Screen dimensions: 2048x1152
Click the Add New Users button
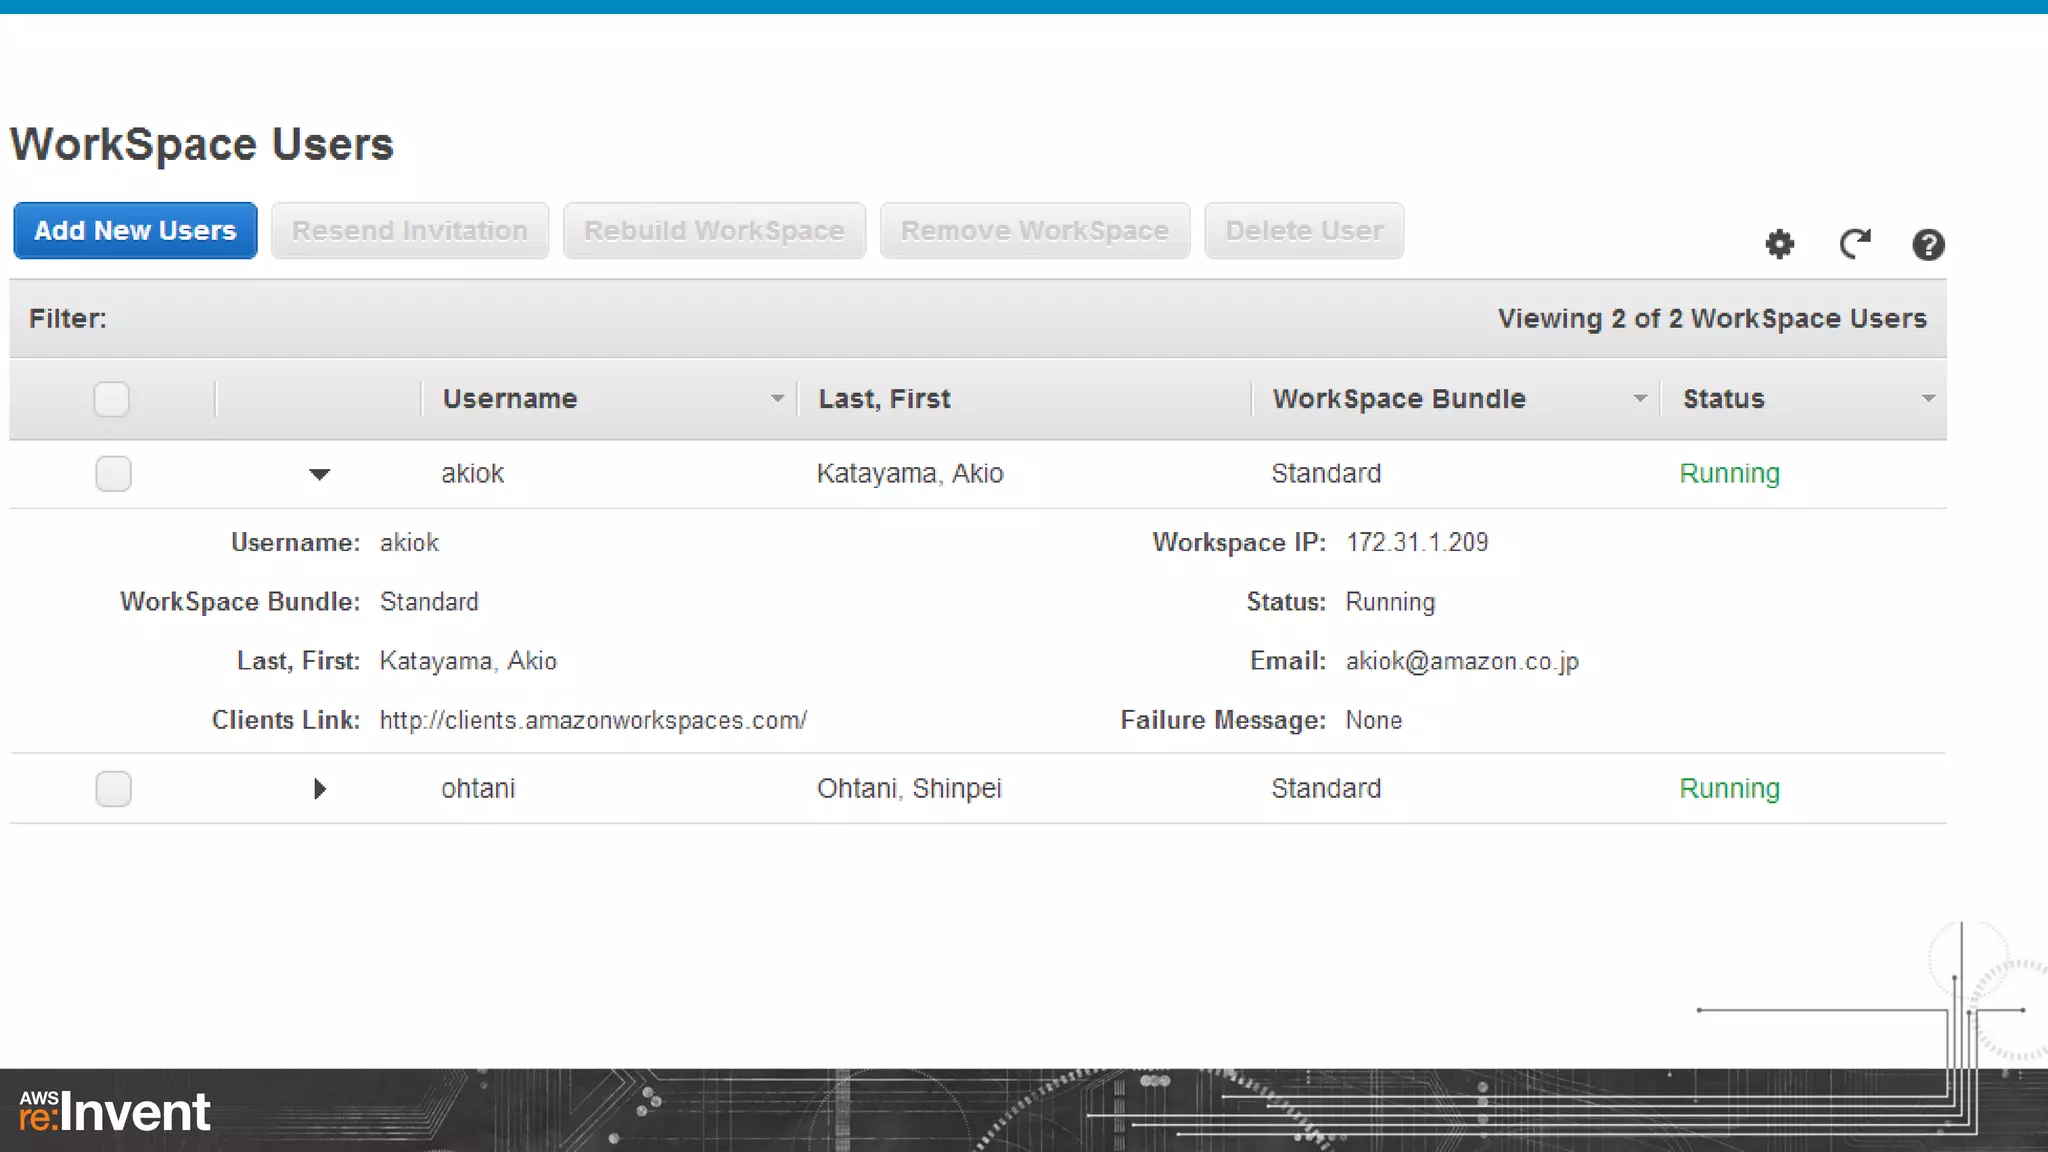coord(135,231)
